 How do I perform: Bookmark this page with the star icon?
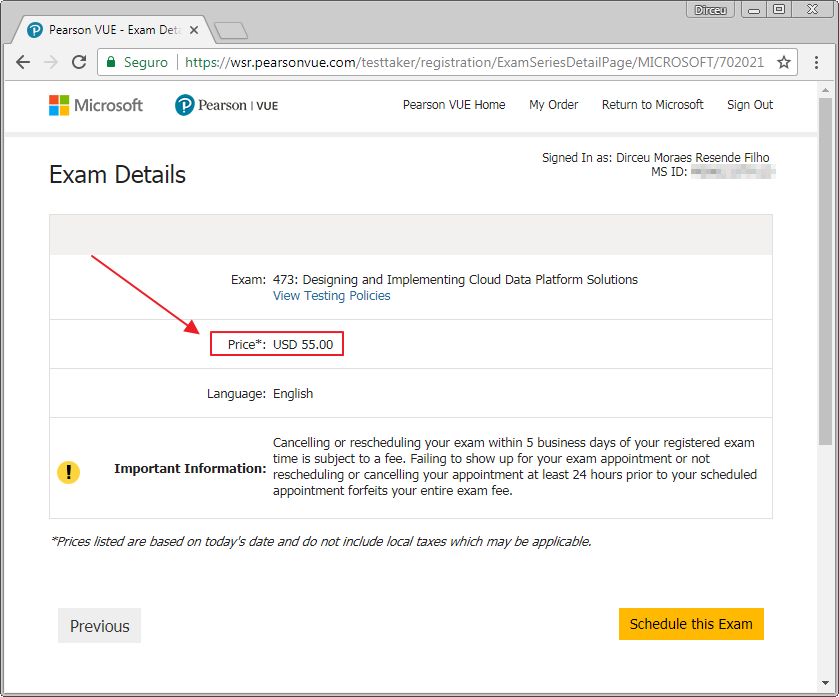[x=784, y=63]
